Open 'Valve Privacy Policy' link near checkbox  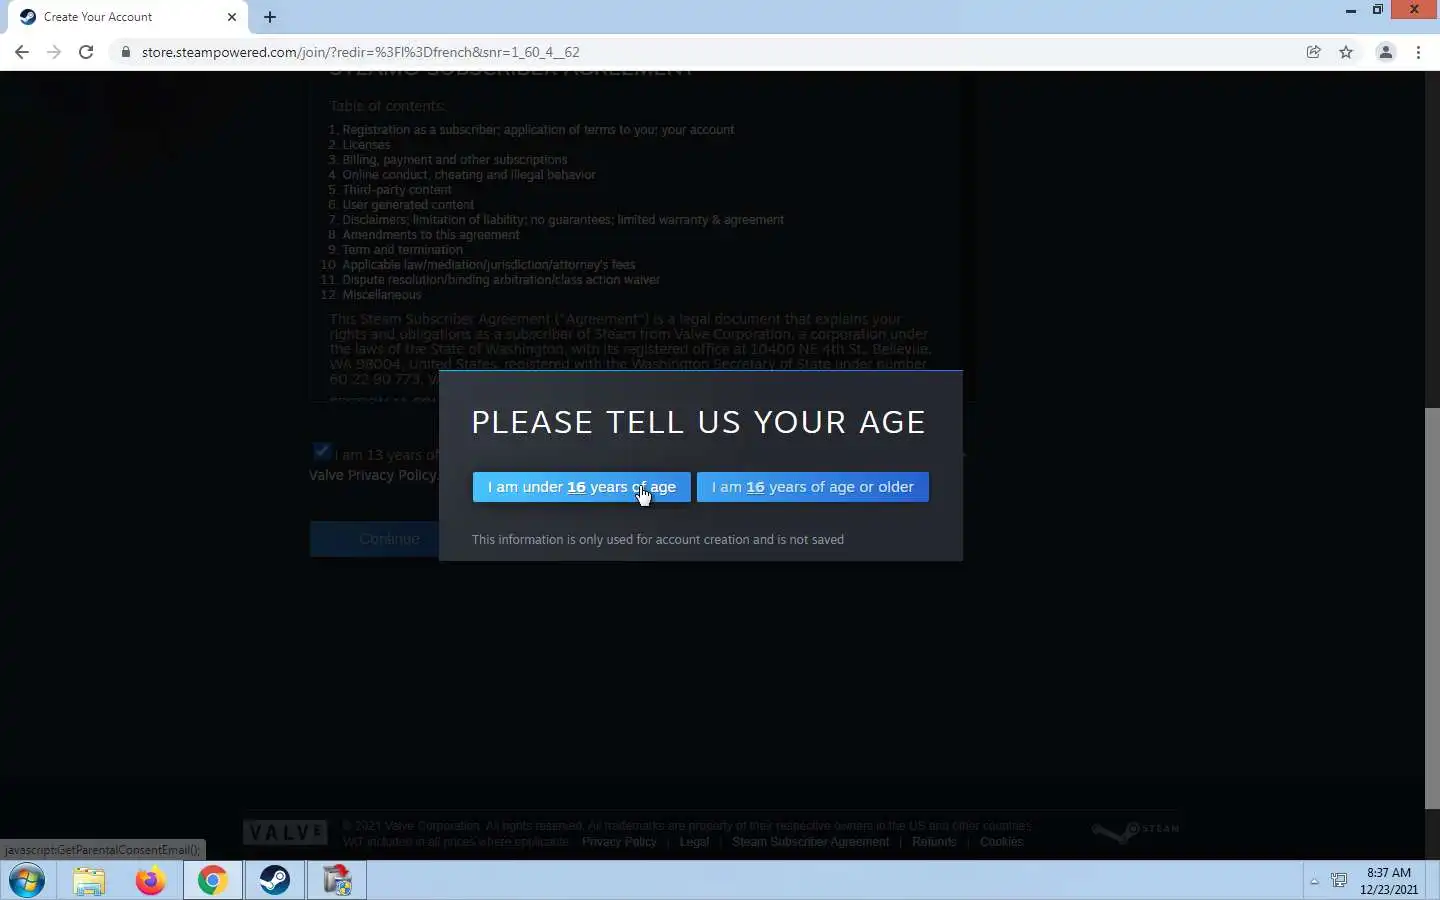point(373,475)
